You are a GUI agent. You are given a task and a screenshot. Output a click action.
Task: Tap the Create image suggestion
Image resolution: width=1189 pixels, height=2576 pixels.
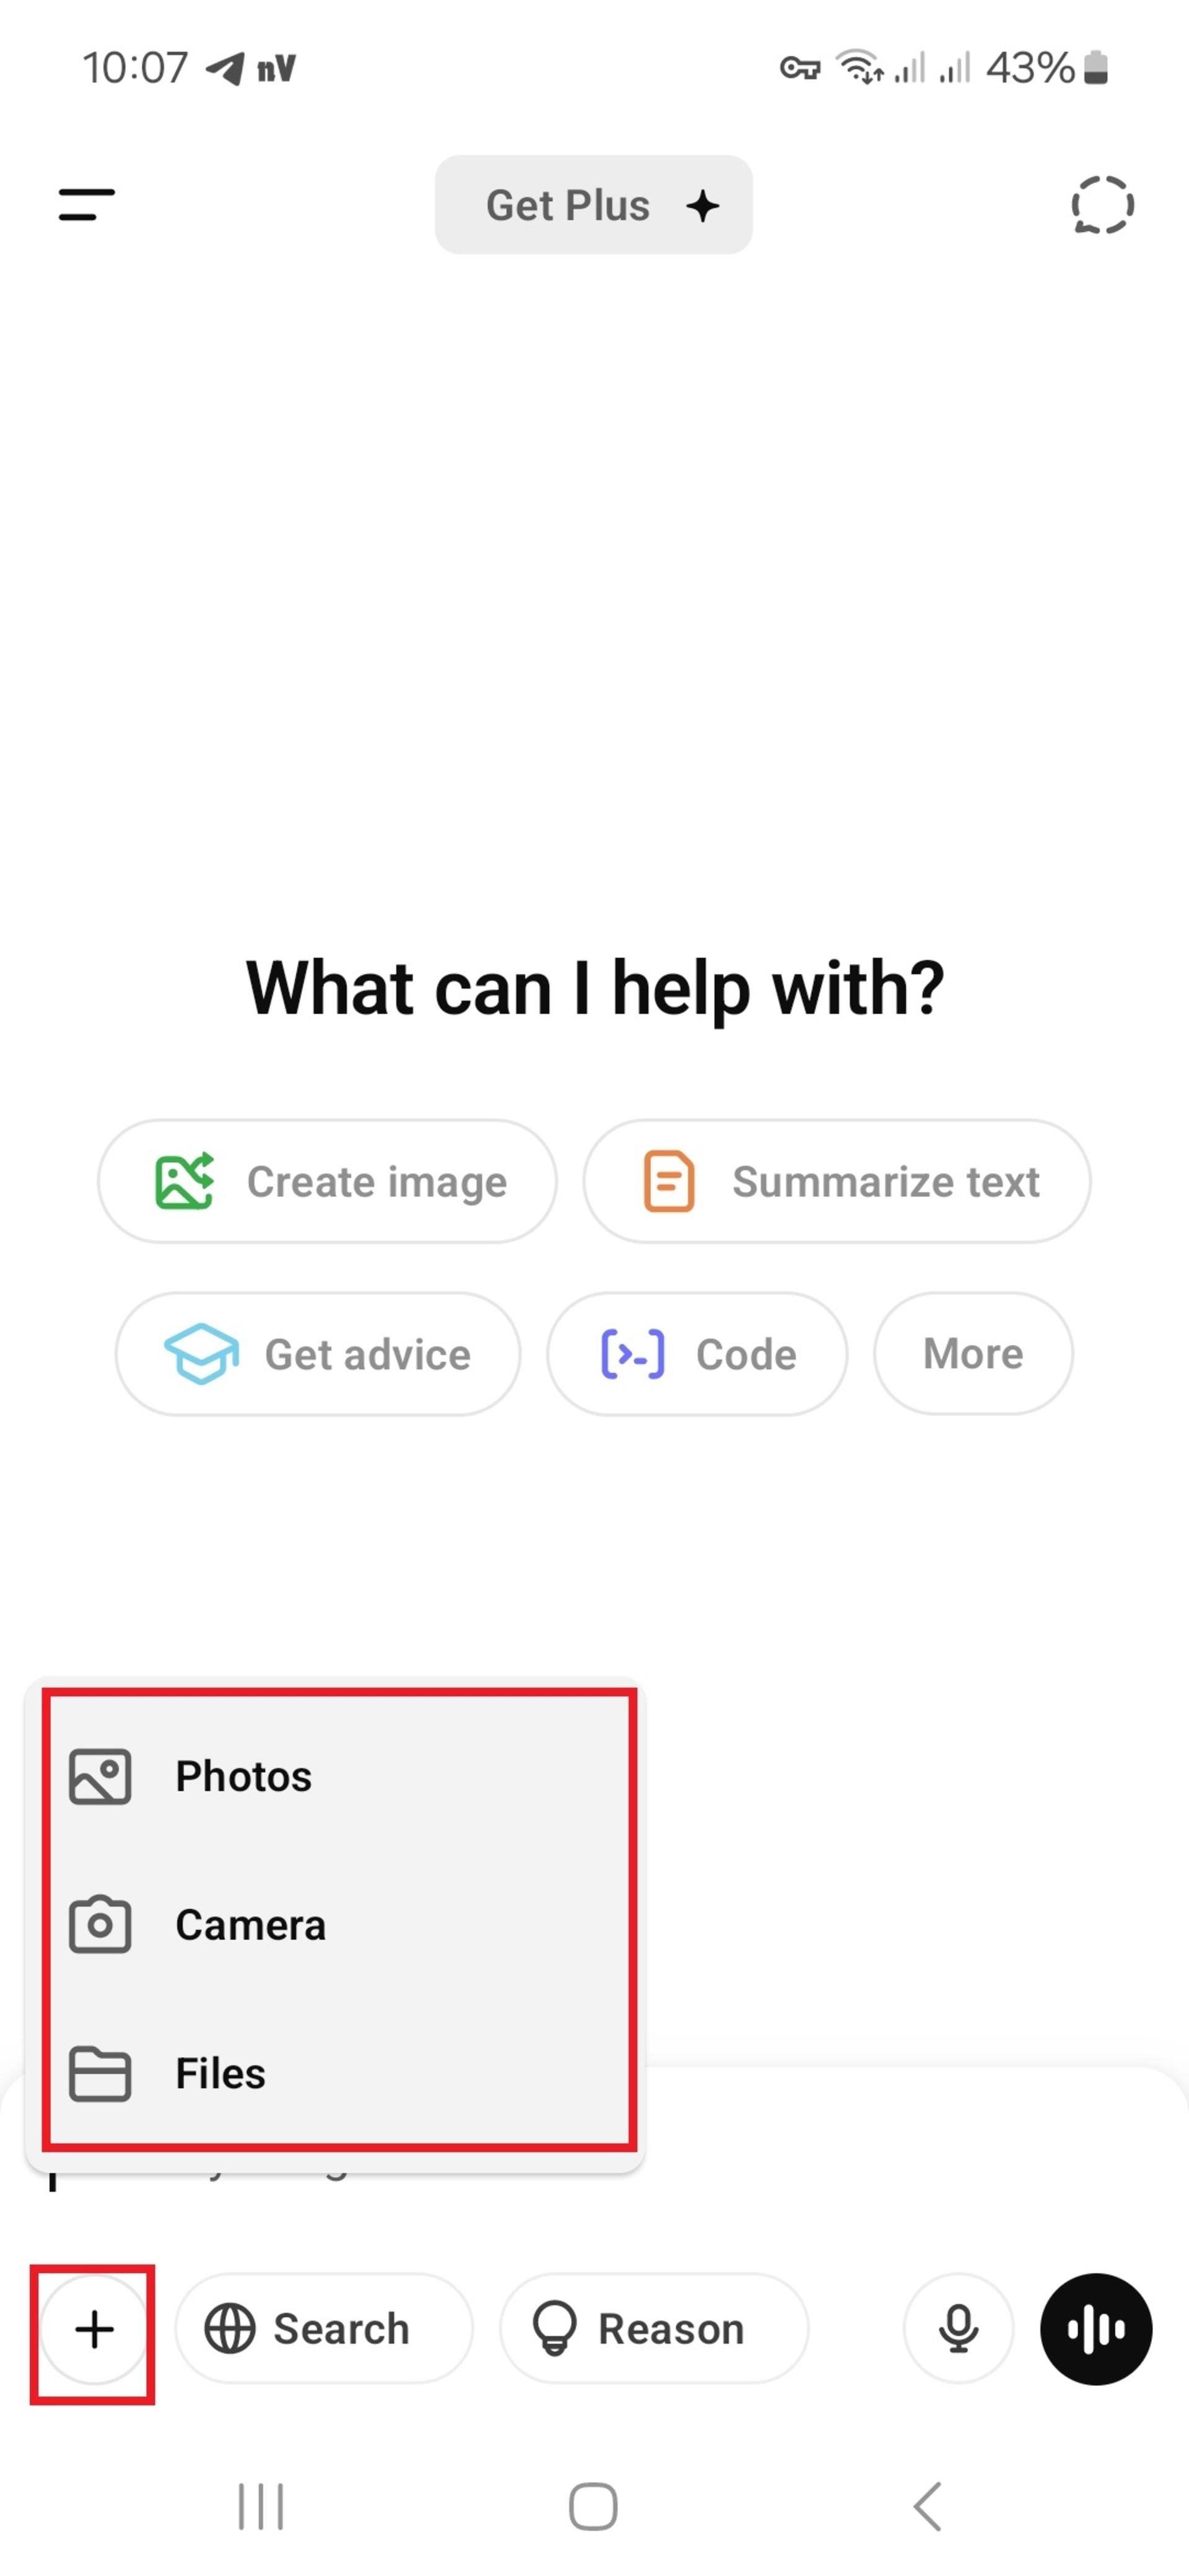pyautogui.click(x=327, y=1181)
